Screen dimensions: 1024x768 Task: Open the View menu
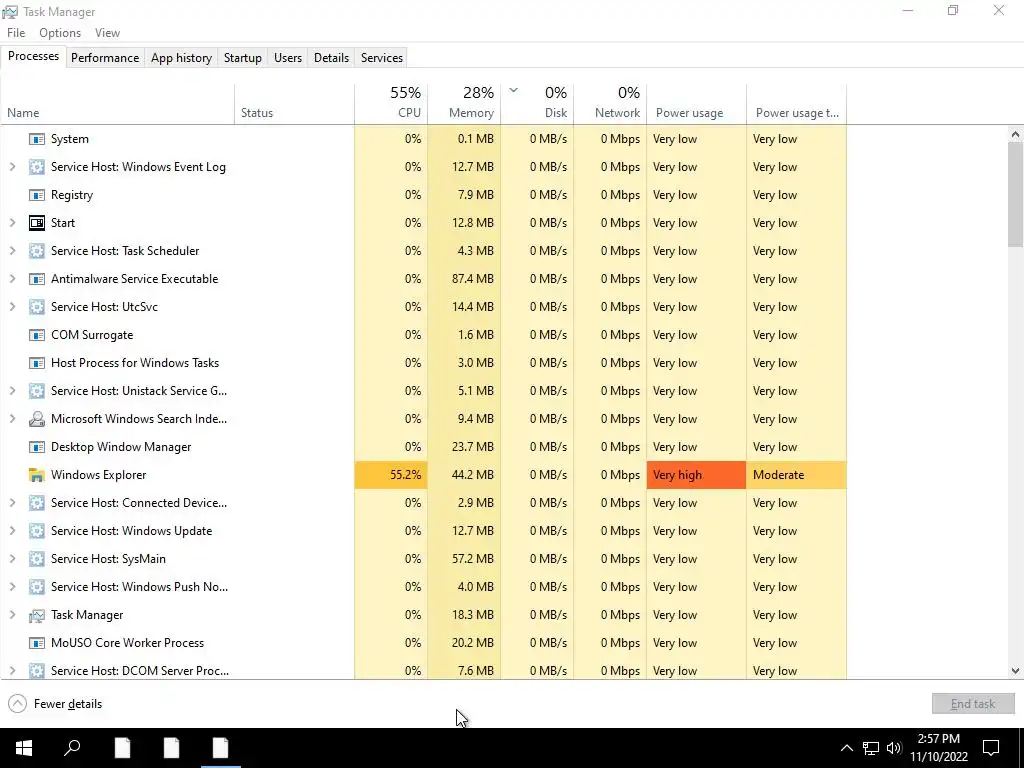click(107, 33)
